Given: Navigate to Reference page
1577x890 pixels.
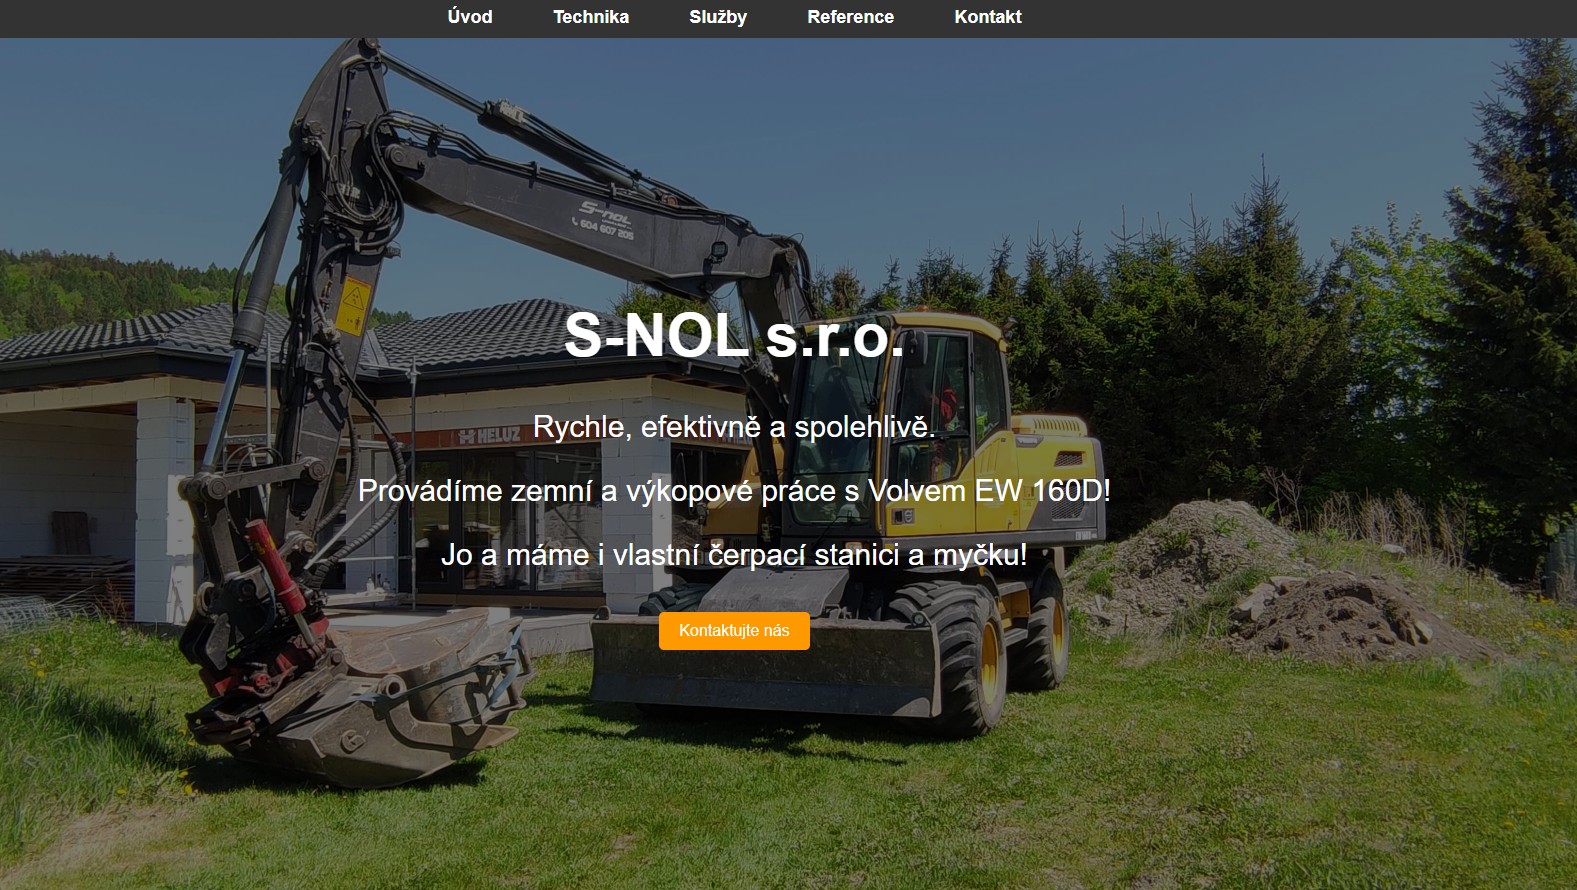Looking at the screenshot, I should click(851, 17).
